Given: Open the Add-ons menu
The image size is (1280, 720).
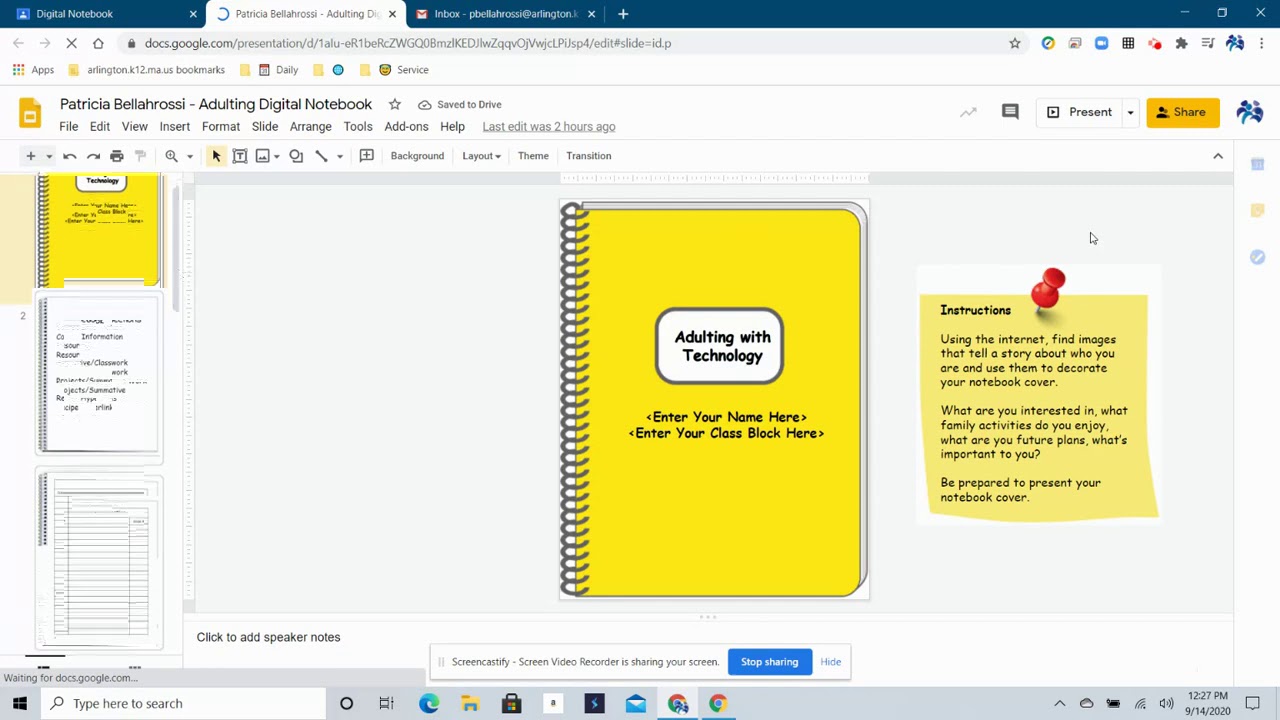Looking at the screenshot, I should [406, 127].
